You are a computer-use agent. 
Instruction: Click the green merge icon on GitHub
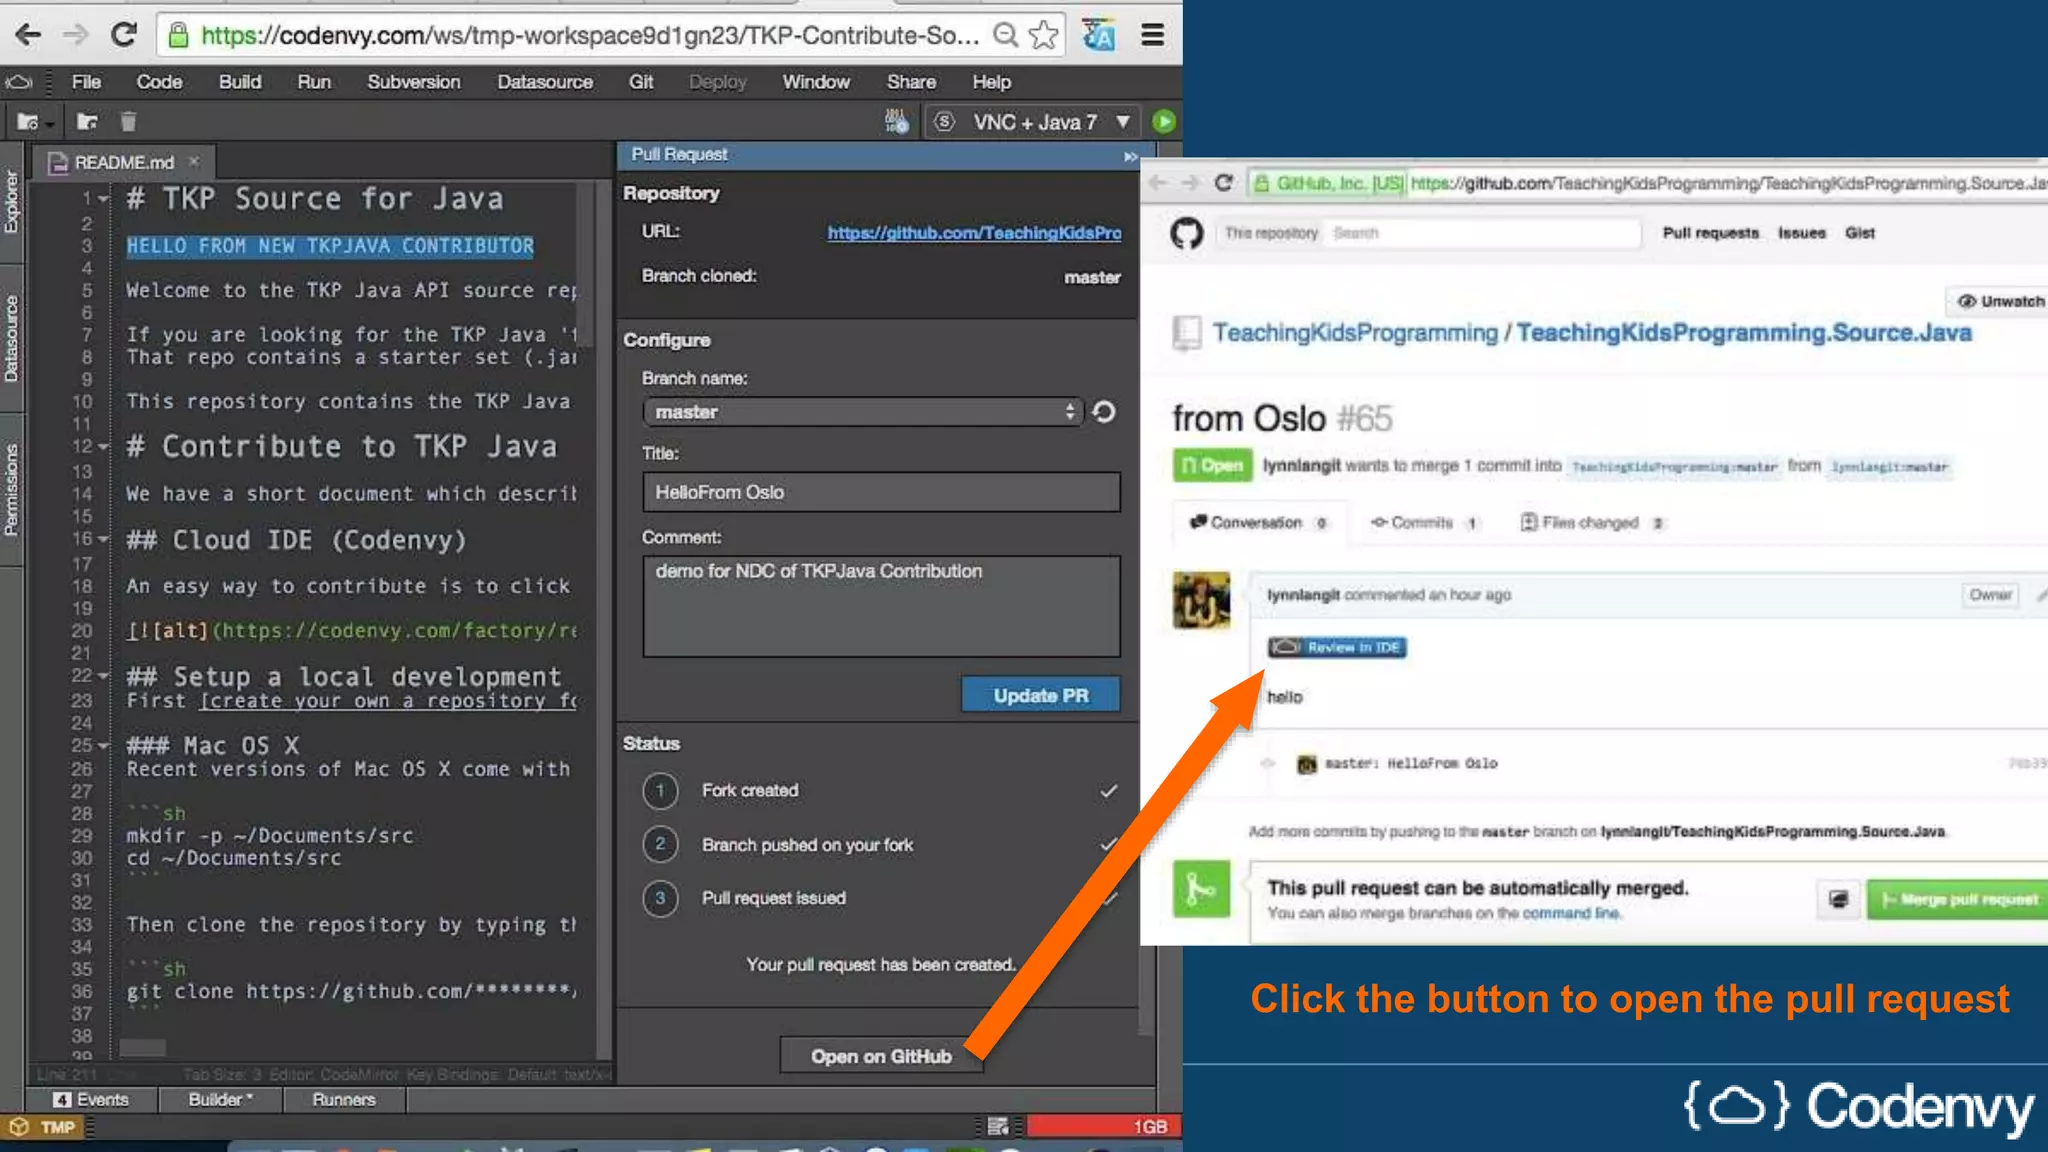pos(1201,889)
